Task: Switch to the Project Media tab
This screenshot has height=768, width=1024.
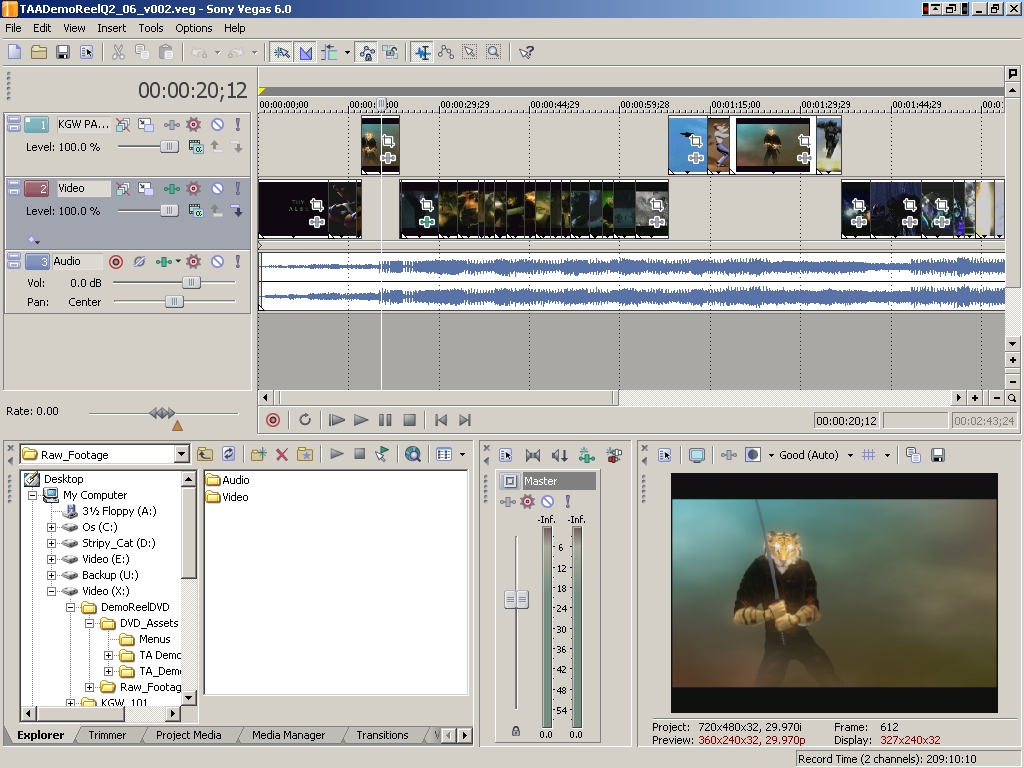Action: 188,735
